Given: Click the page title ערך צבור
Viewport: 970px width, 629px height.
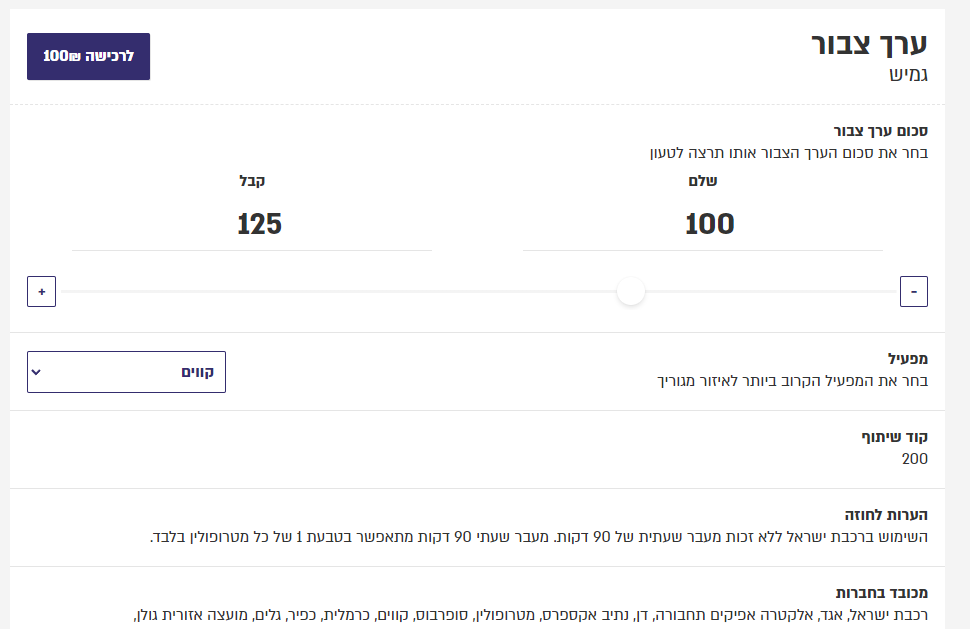Looking at the screenshot, I should click(870, 43).
